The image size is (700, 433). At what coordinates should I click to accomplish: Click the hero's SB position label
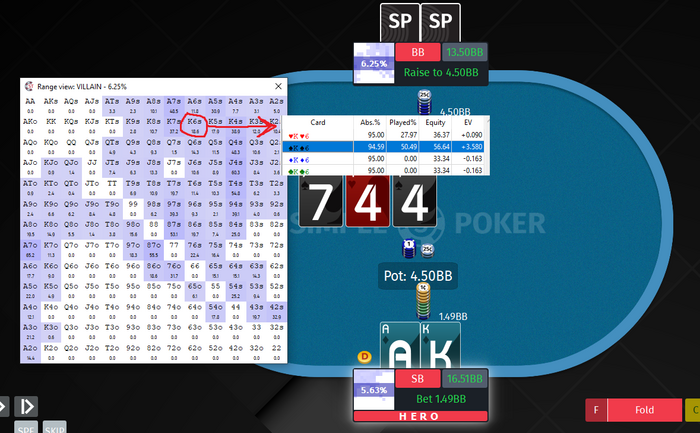pyautogui.click(x=417, y=379)
